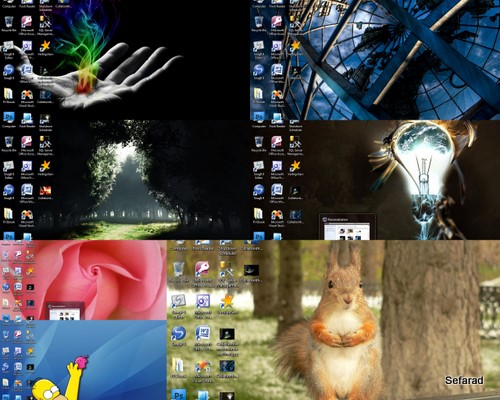Open the yellow folder on dark forest desktop
The height and width of the screenshot is (400, 500).
coord(9,214)
